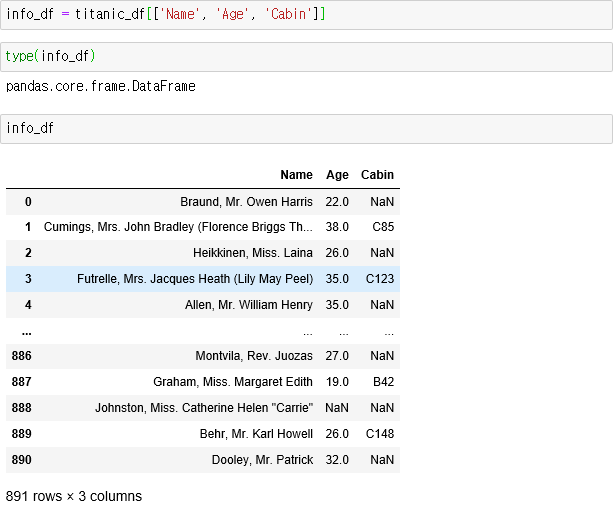
Task: Click age 35.0 in Futrelle row
Action: (x=337, y=279)
